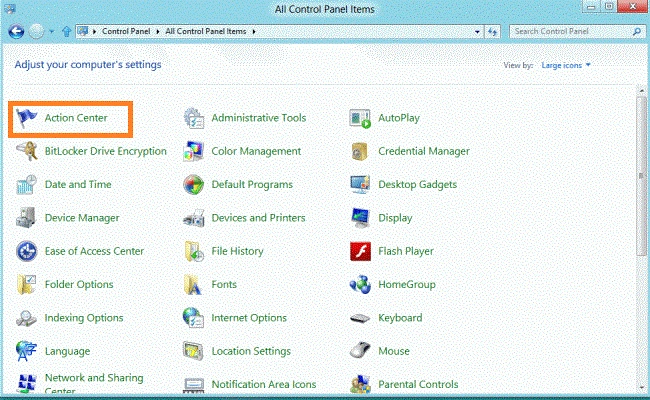
Task: Click the Notification Area Icons icon
Action: click(194, 385)
